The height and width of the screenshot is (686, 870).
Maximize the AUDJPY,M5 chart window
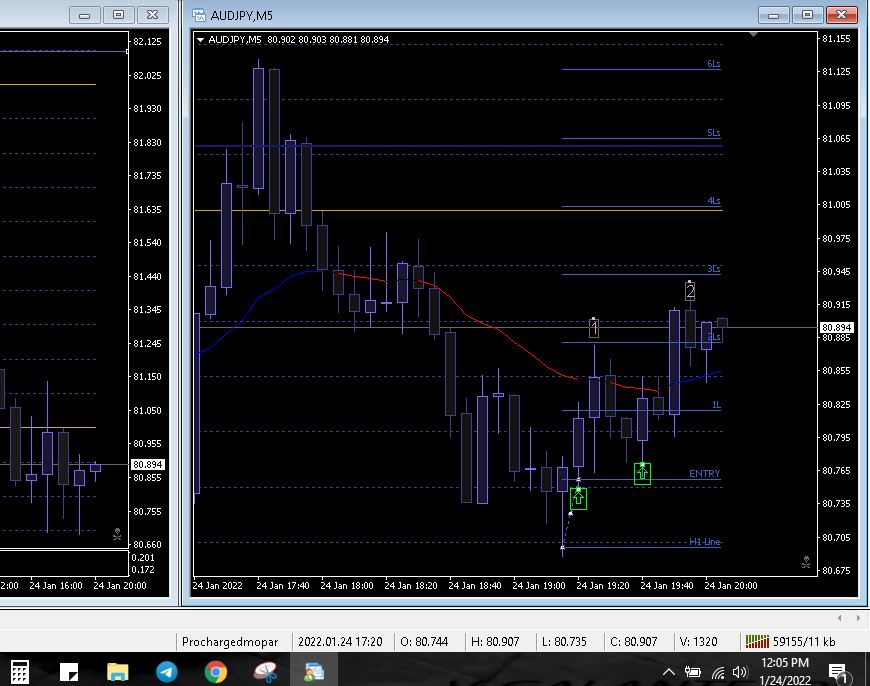pos(808,15)
